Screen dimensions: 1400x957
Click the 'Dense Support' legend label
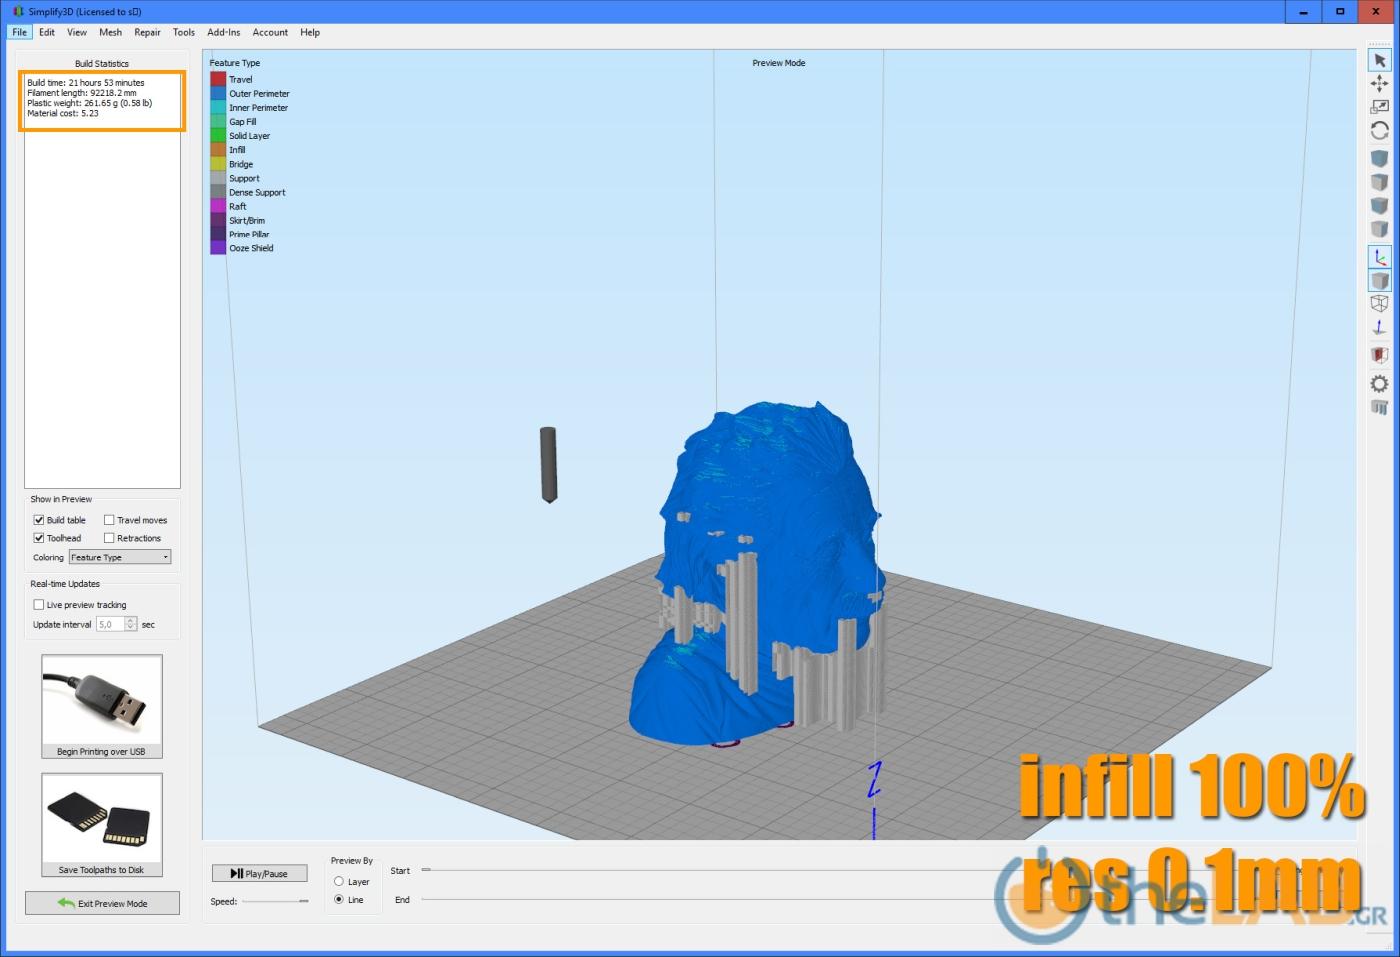(257, 192)
